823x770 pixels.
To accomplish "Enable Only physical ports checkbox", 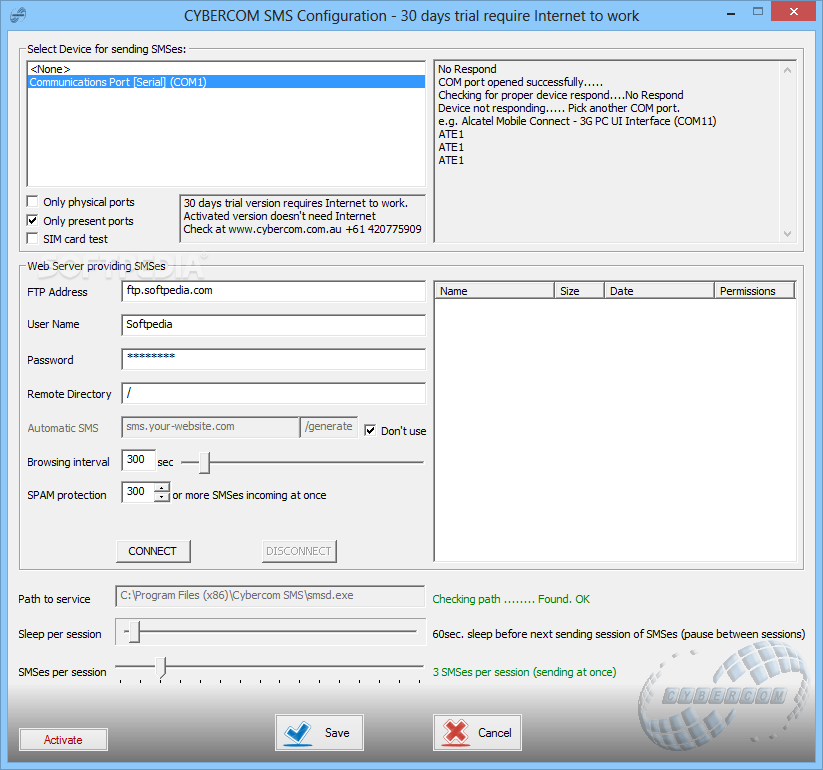I will (33, 202).
